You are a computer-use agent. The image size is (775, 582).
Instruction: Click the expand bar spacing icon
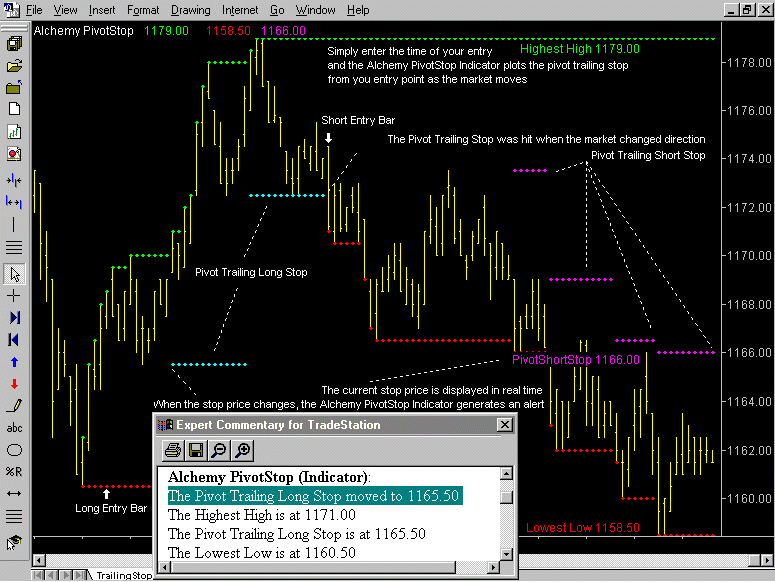[14, 202]
